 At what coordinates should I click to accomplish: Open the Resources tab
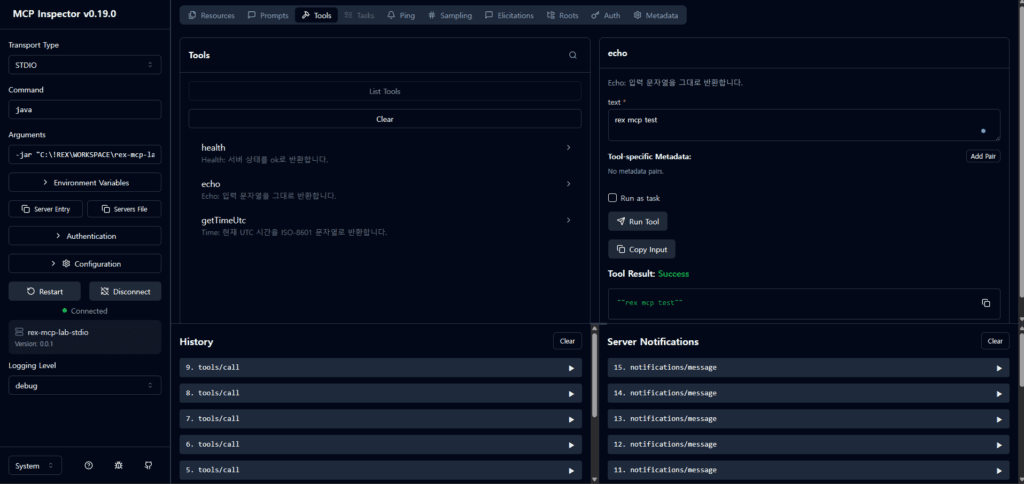[211, 15]
